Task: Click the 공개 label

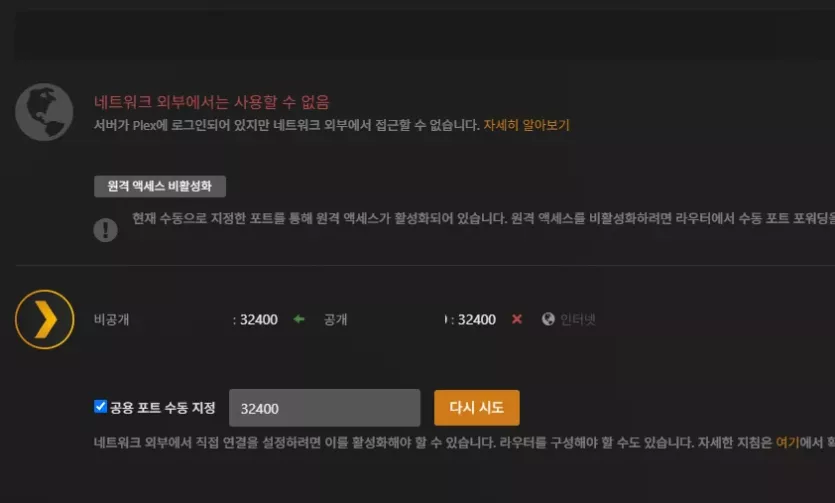Action: pyautogui.click(x=335, y=319)
